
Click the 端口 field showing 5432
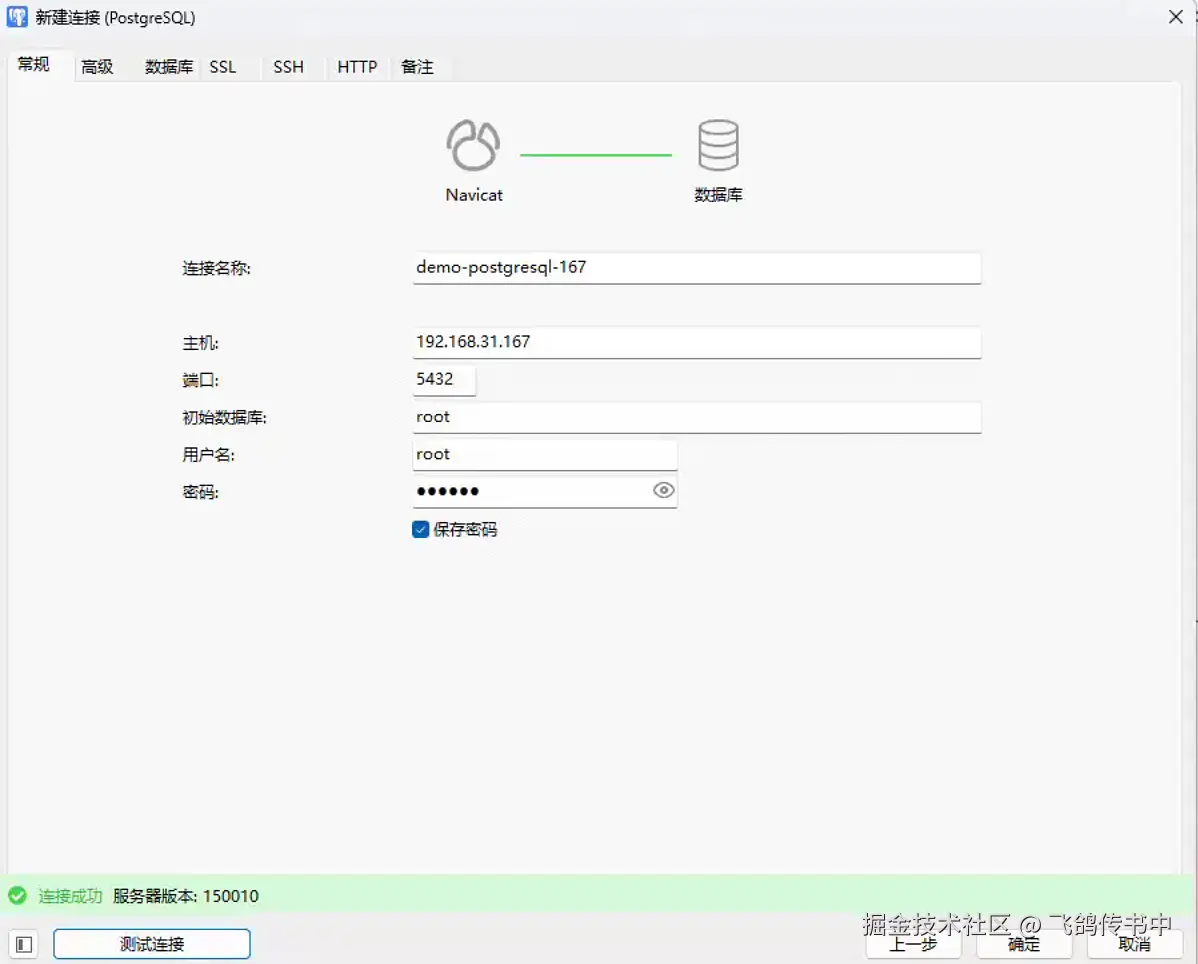[x=444, y=380]
